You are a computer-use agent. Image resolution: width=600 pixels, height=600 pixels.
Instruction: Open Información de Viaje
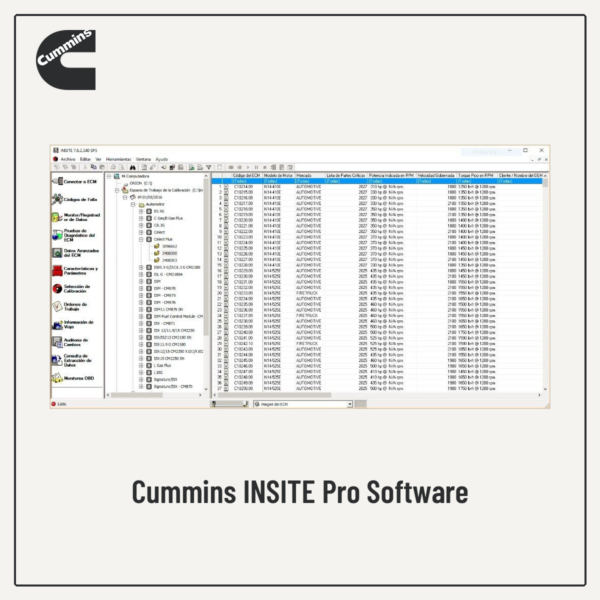tap(73, 324)
